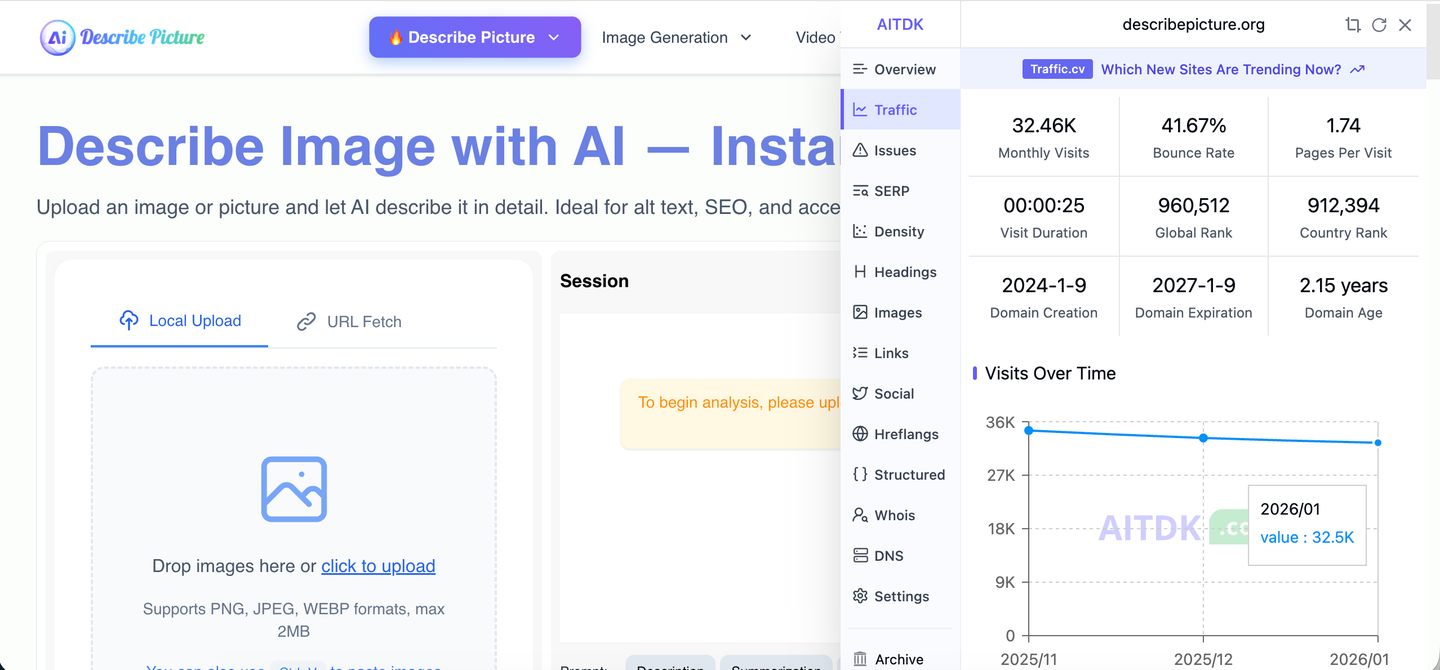This screenshot has width=1440, height=670.
Task: Open the SERP section in sidebar
Action: (880, 191)
